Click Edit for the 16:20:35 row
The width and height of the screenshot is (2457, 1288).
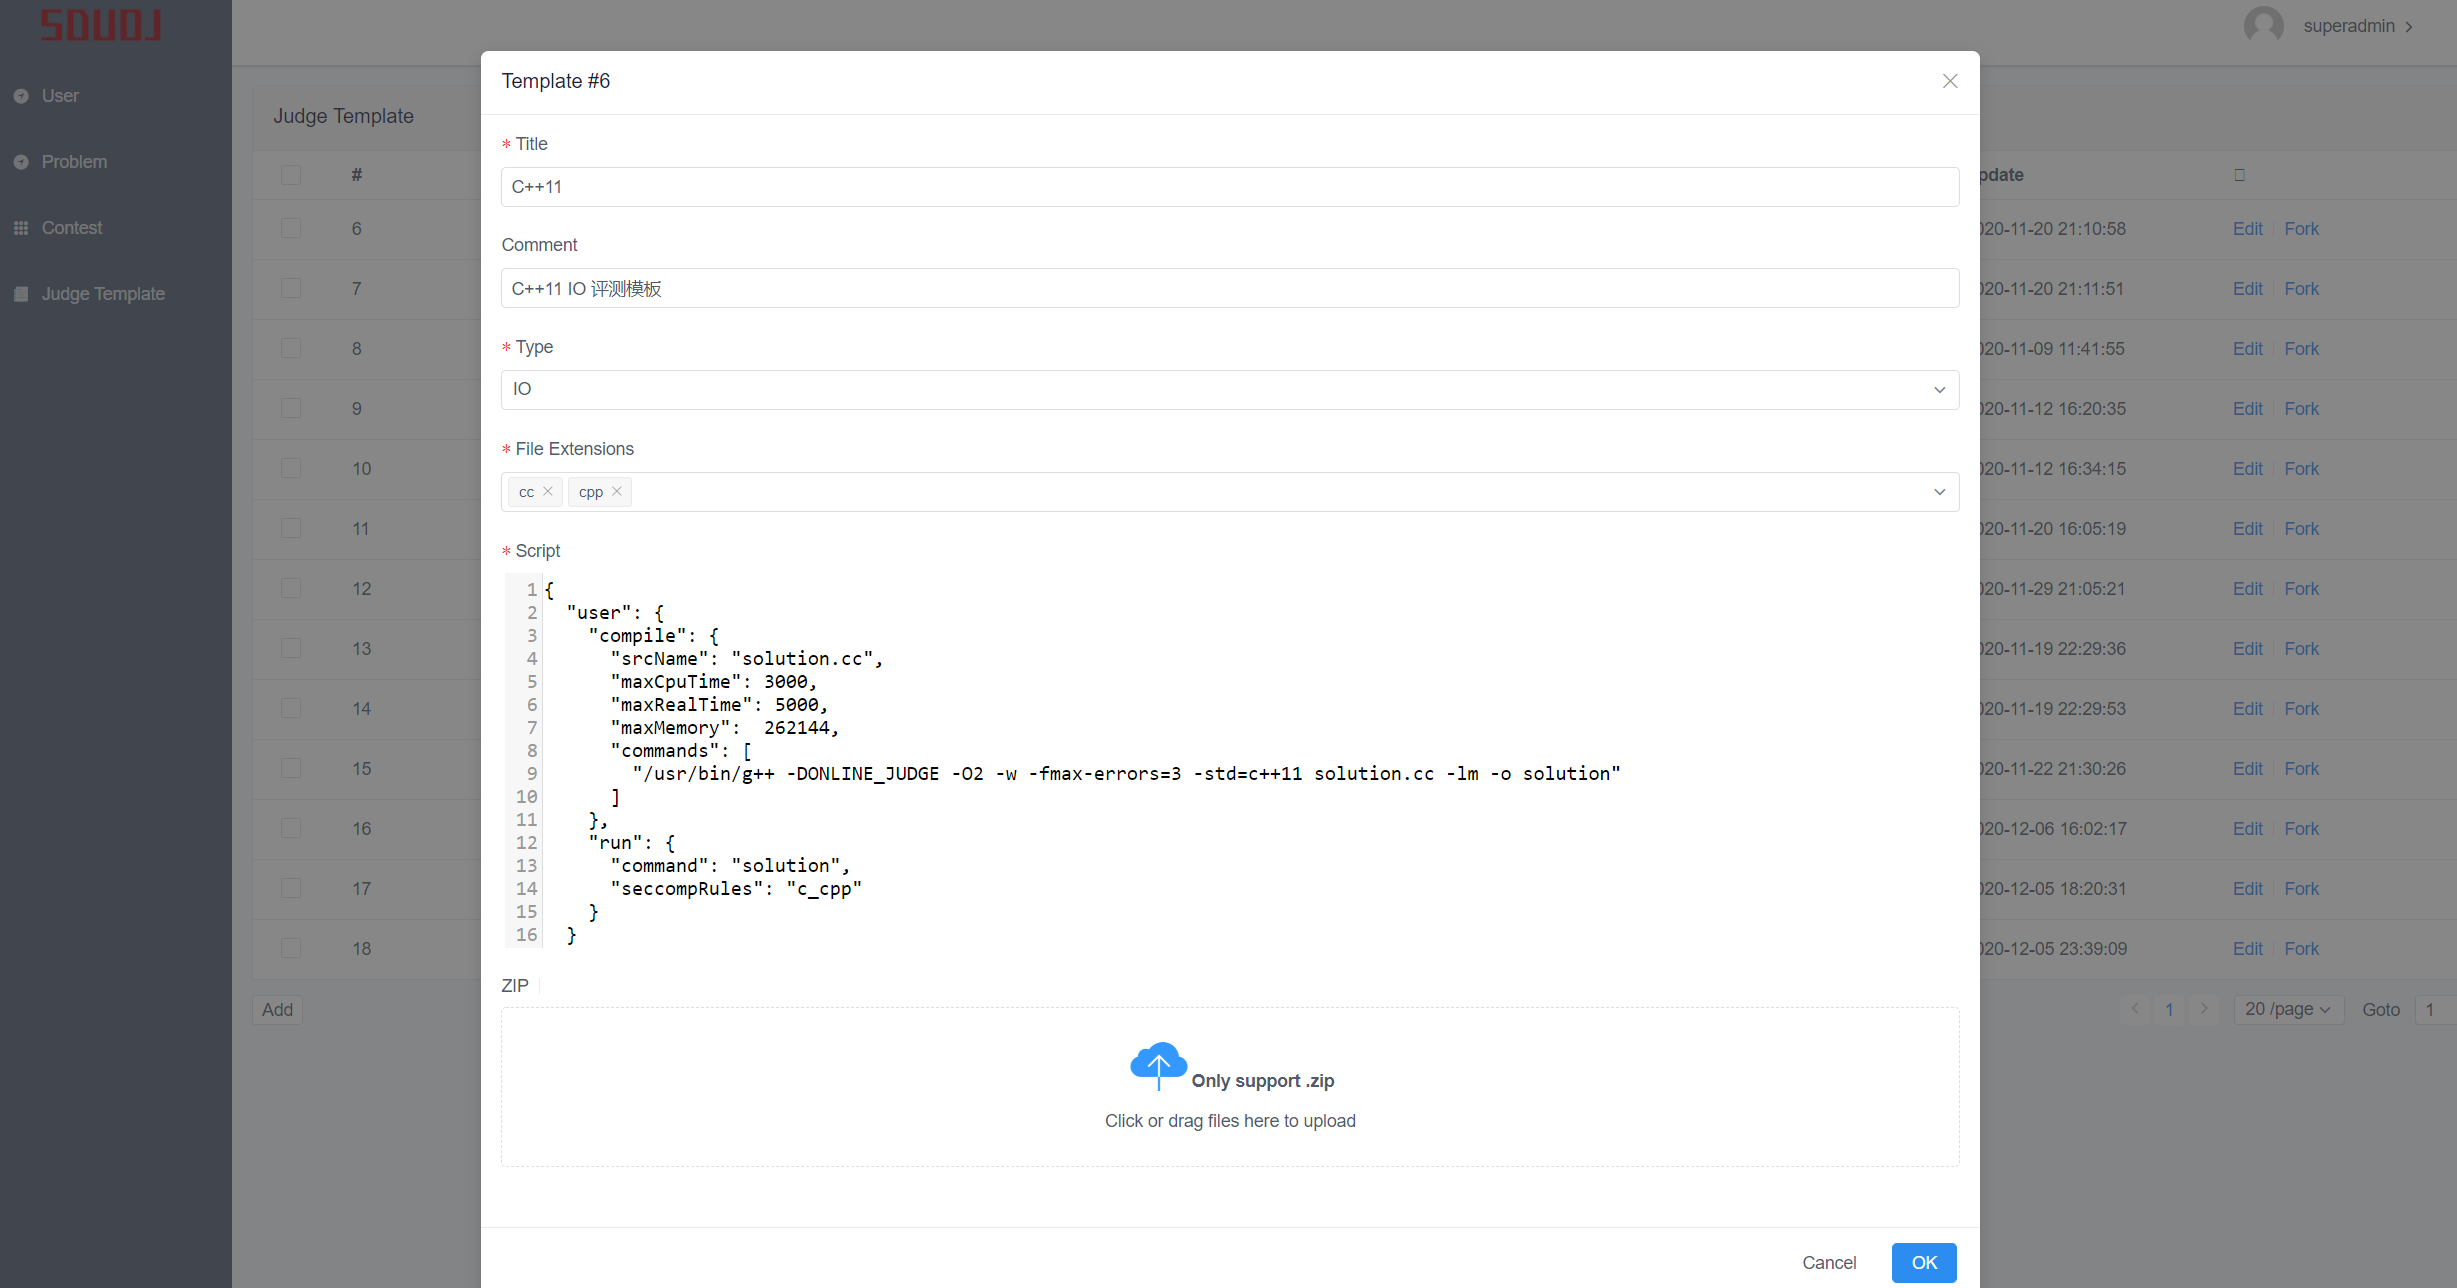click(x=2247, y=409)
